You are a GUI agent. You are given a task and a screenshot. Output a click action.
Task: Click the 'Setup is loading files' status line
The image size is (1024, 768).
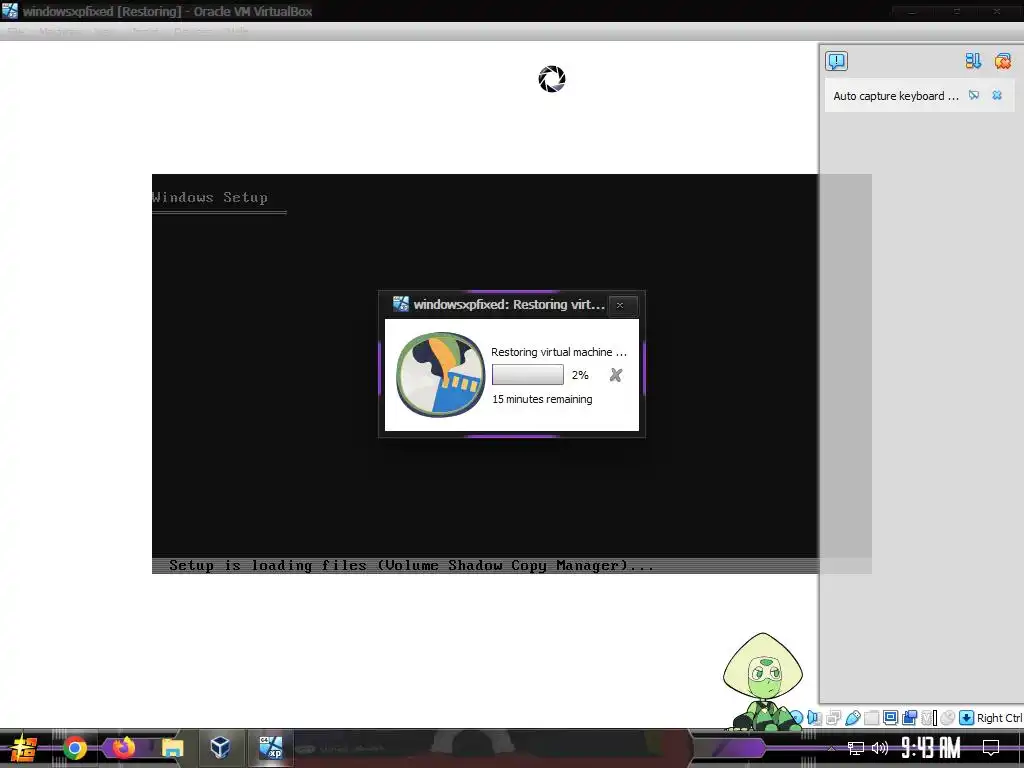pyautogui.click(x=411, y=566)
